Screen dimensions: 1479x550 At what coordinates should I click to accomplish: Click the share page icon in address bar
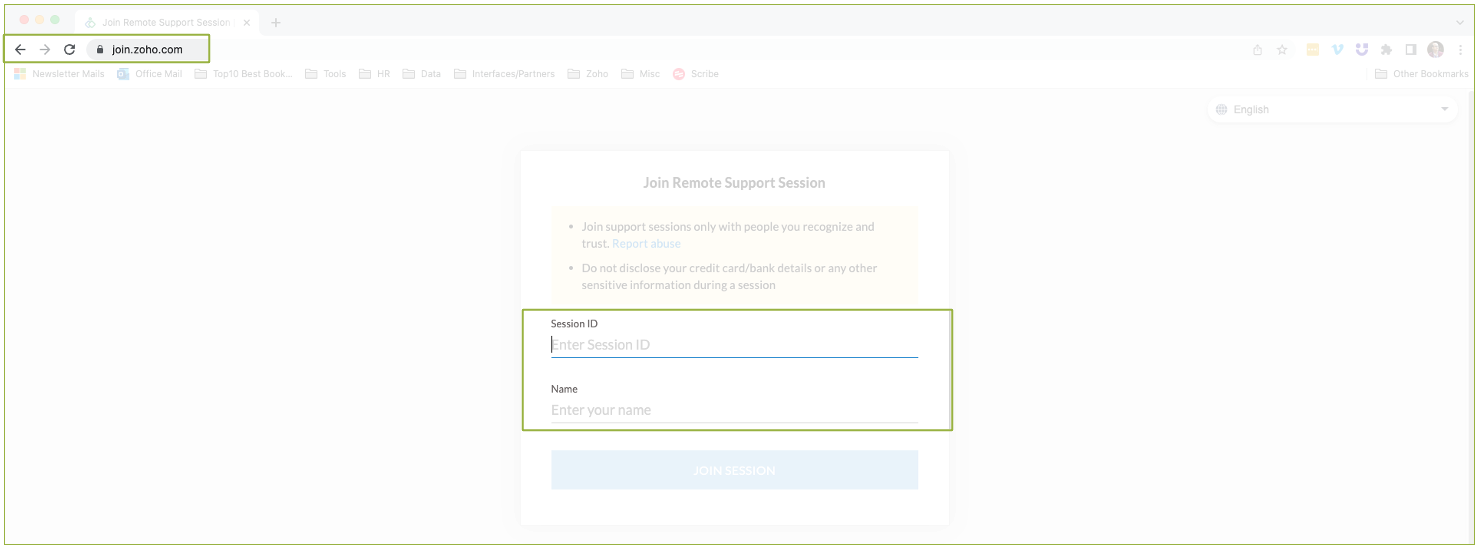pos(1257,50)
